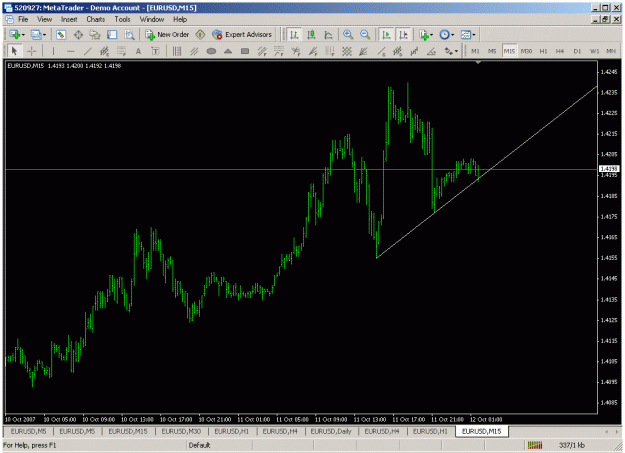The height and width of the screenshot is (453, 625).
Task: Toggle chart Auto Scroll
Action: 386,35
